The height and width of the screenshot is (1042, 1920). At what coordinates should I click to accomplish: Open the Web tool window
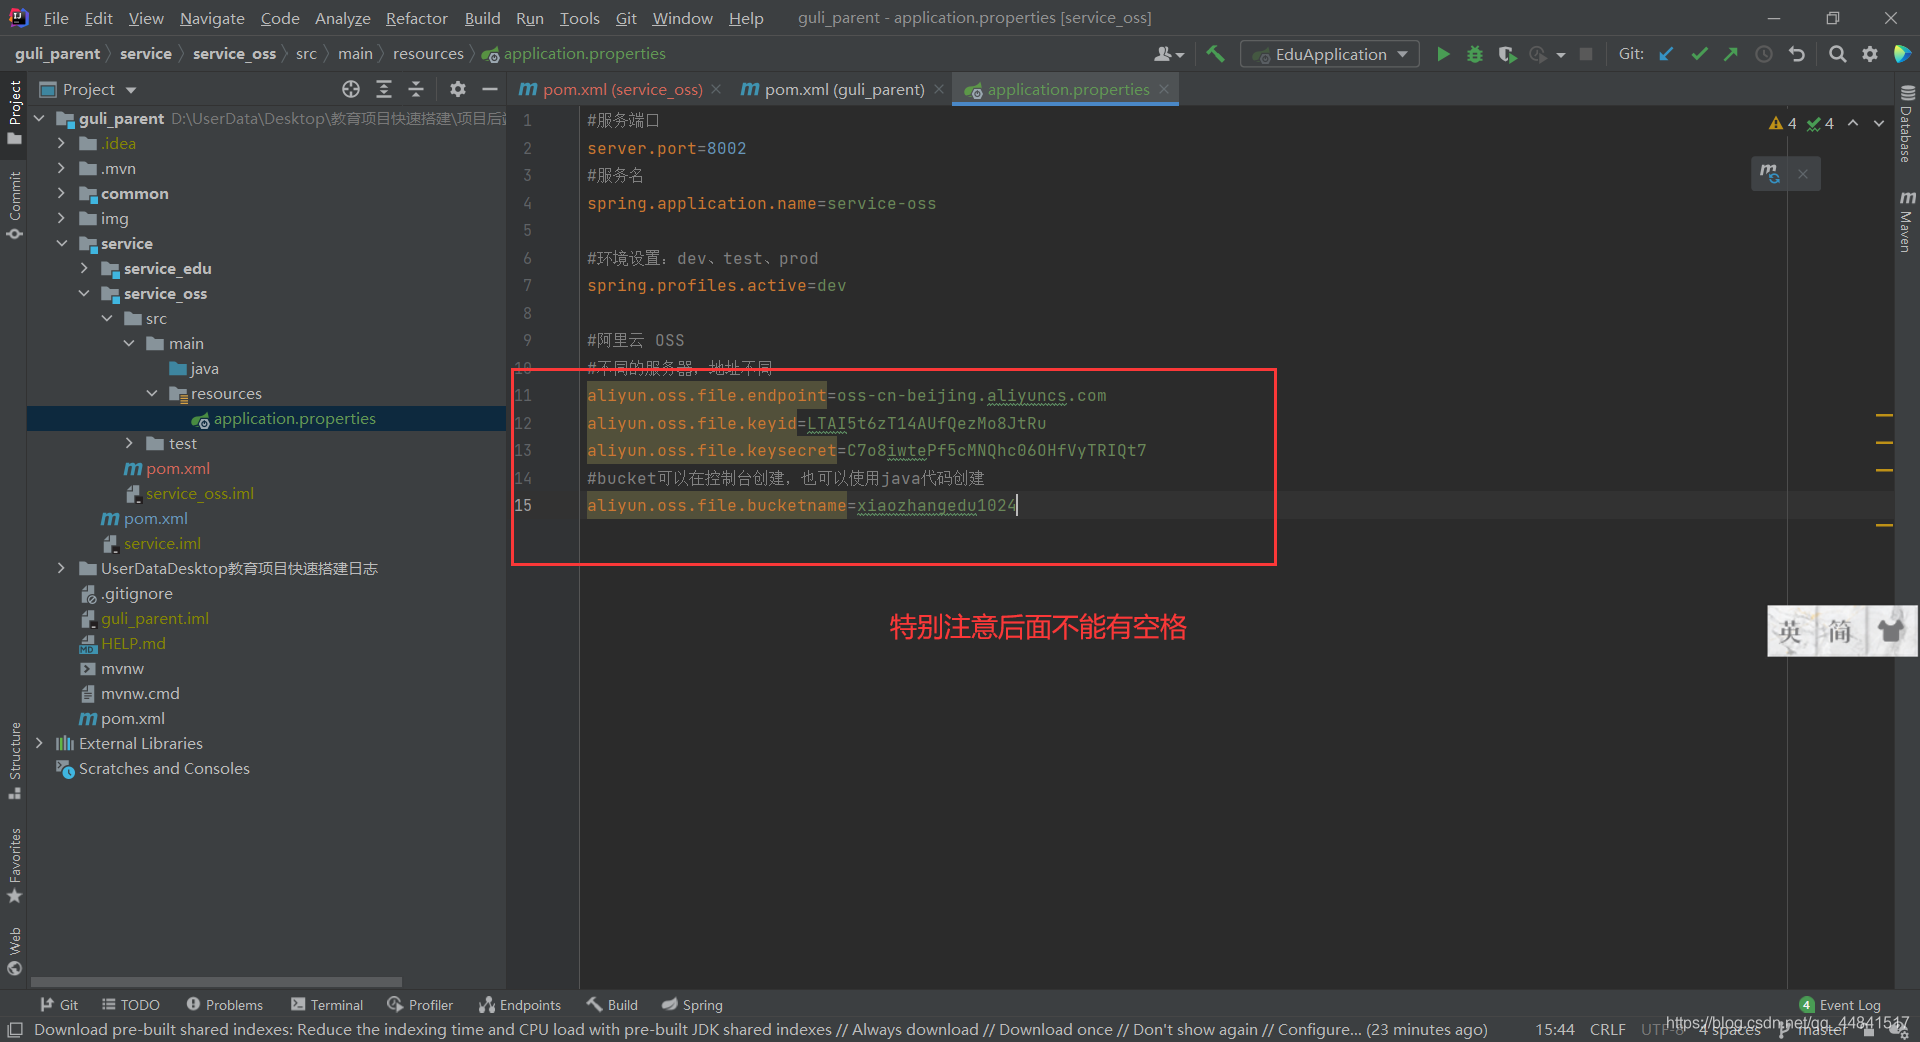tap(14, 951)
